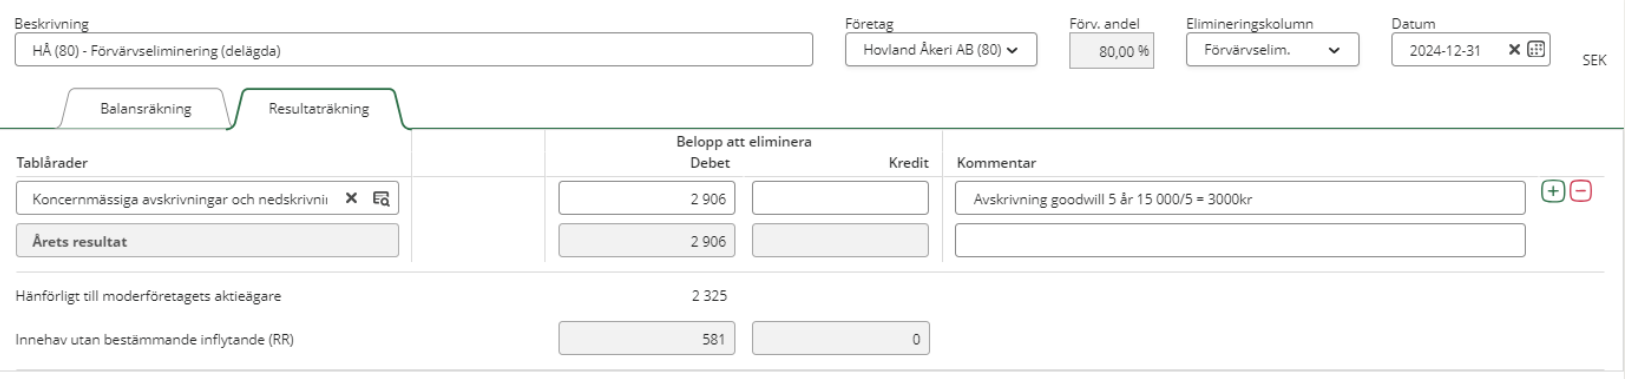The height and width of the screenshot is (379, 1626).
Task: Expand the Elimineringskolumn dropdown
Action: pos(1272,50)
